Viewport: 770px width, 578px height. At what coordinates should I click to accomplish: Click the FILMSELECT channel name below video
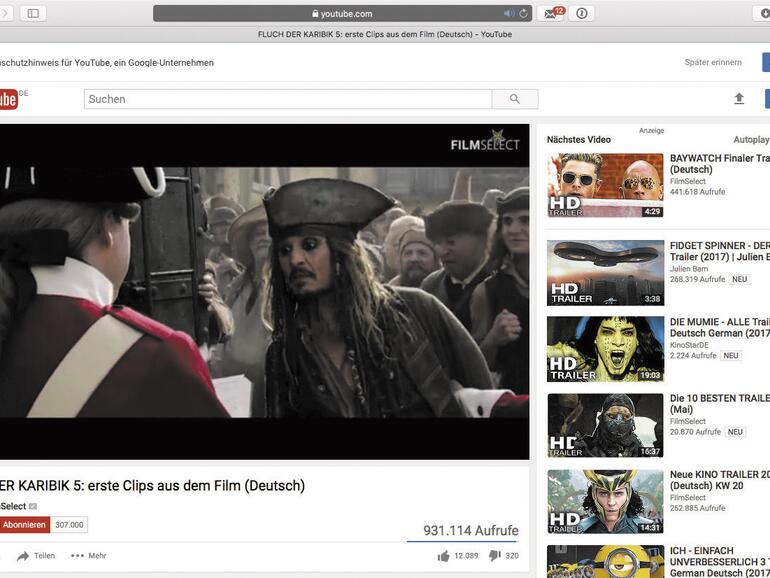[x=13, y=506]
